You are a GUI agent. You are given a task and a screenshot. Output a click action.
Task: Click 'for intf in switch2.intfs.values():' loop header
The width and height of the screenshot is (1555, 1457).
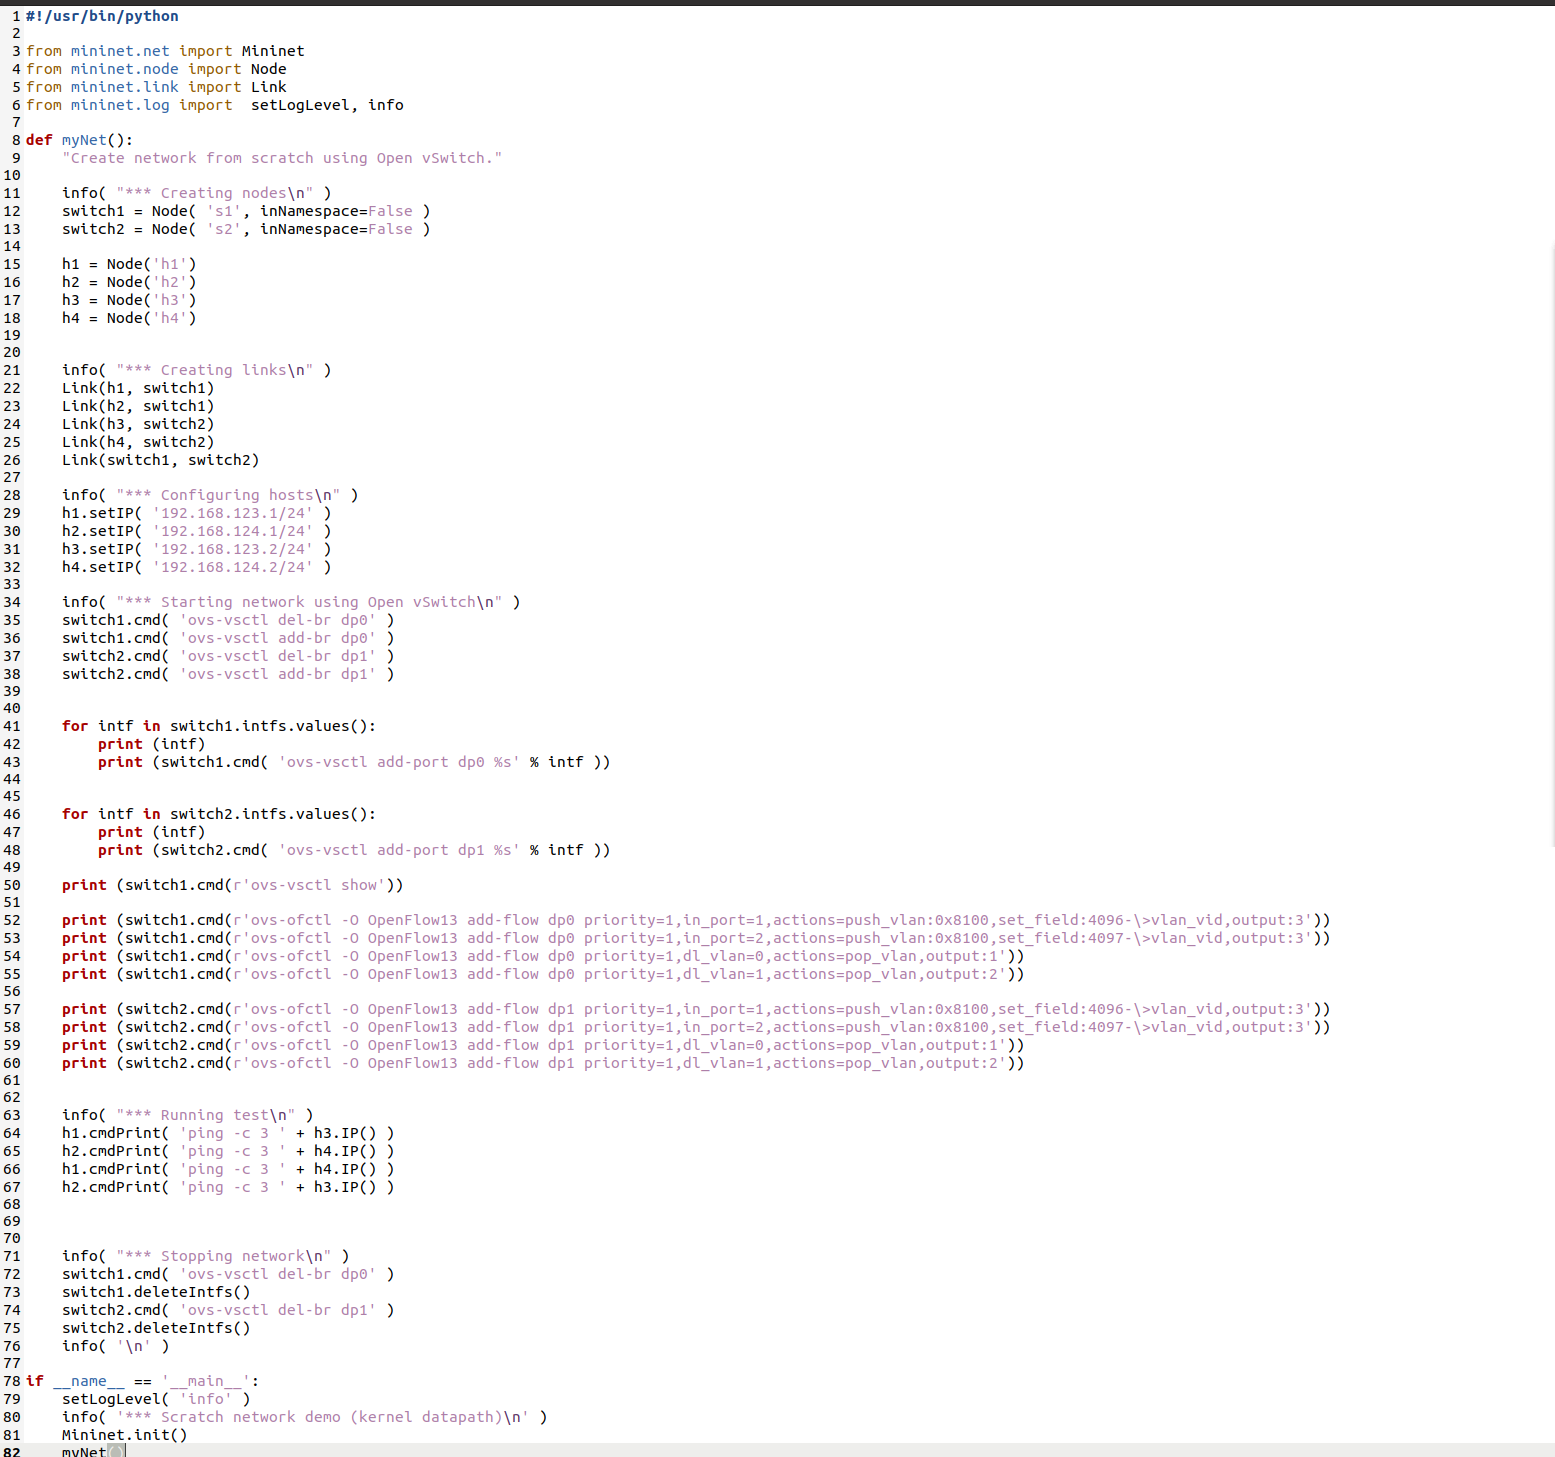(x=219, y=814)
